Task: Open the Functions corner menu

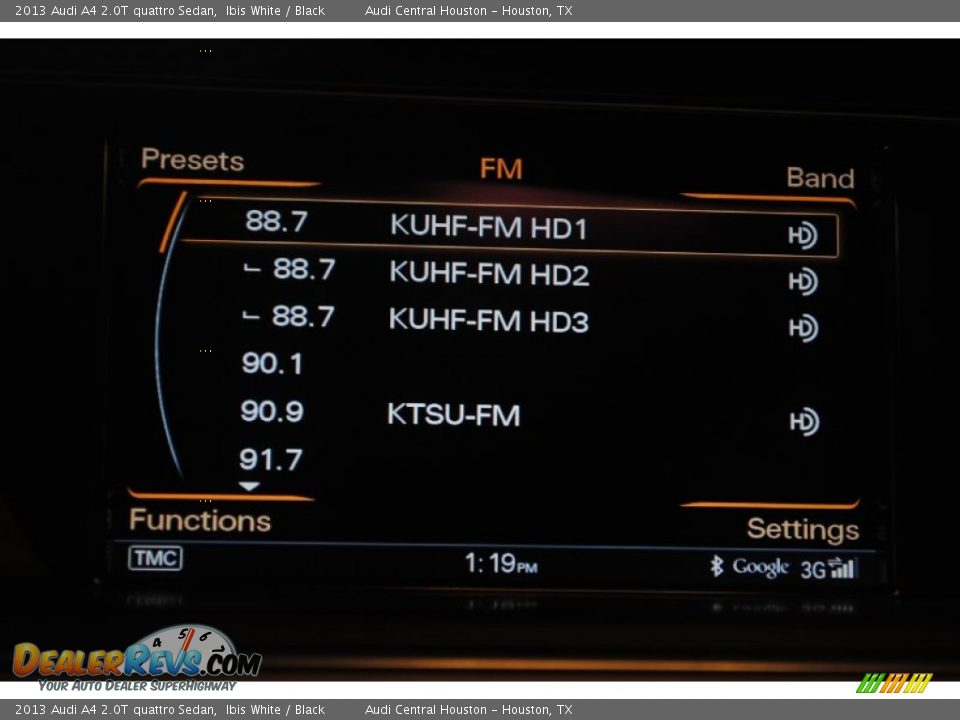Action: click(200, 520)
